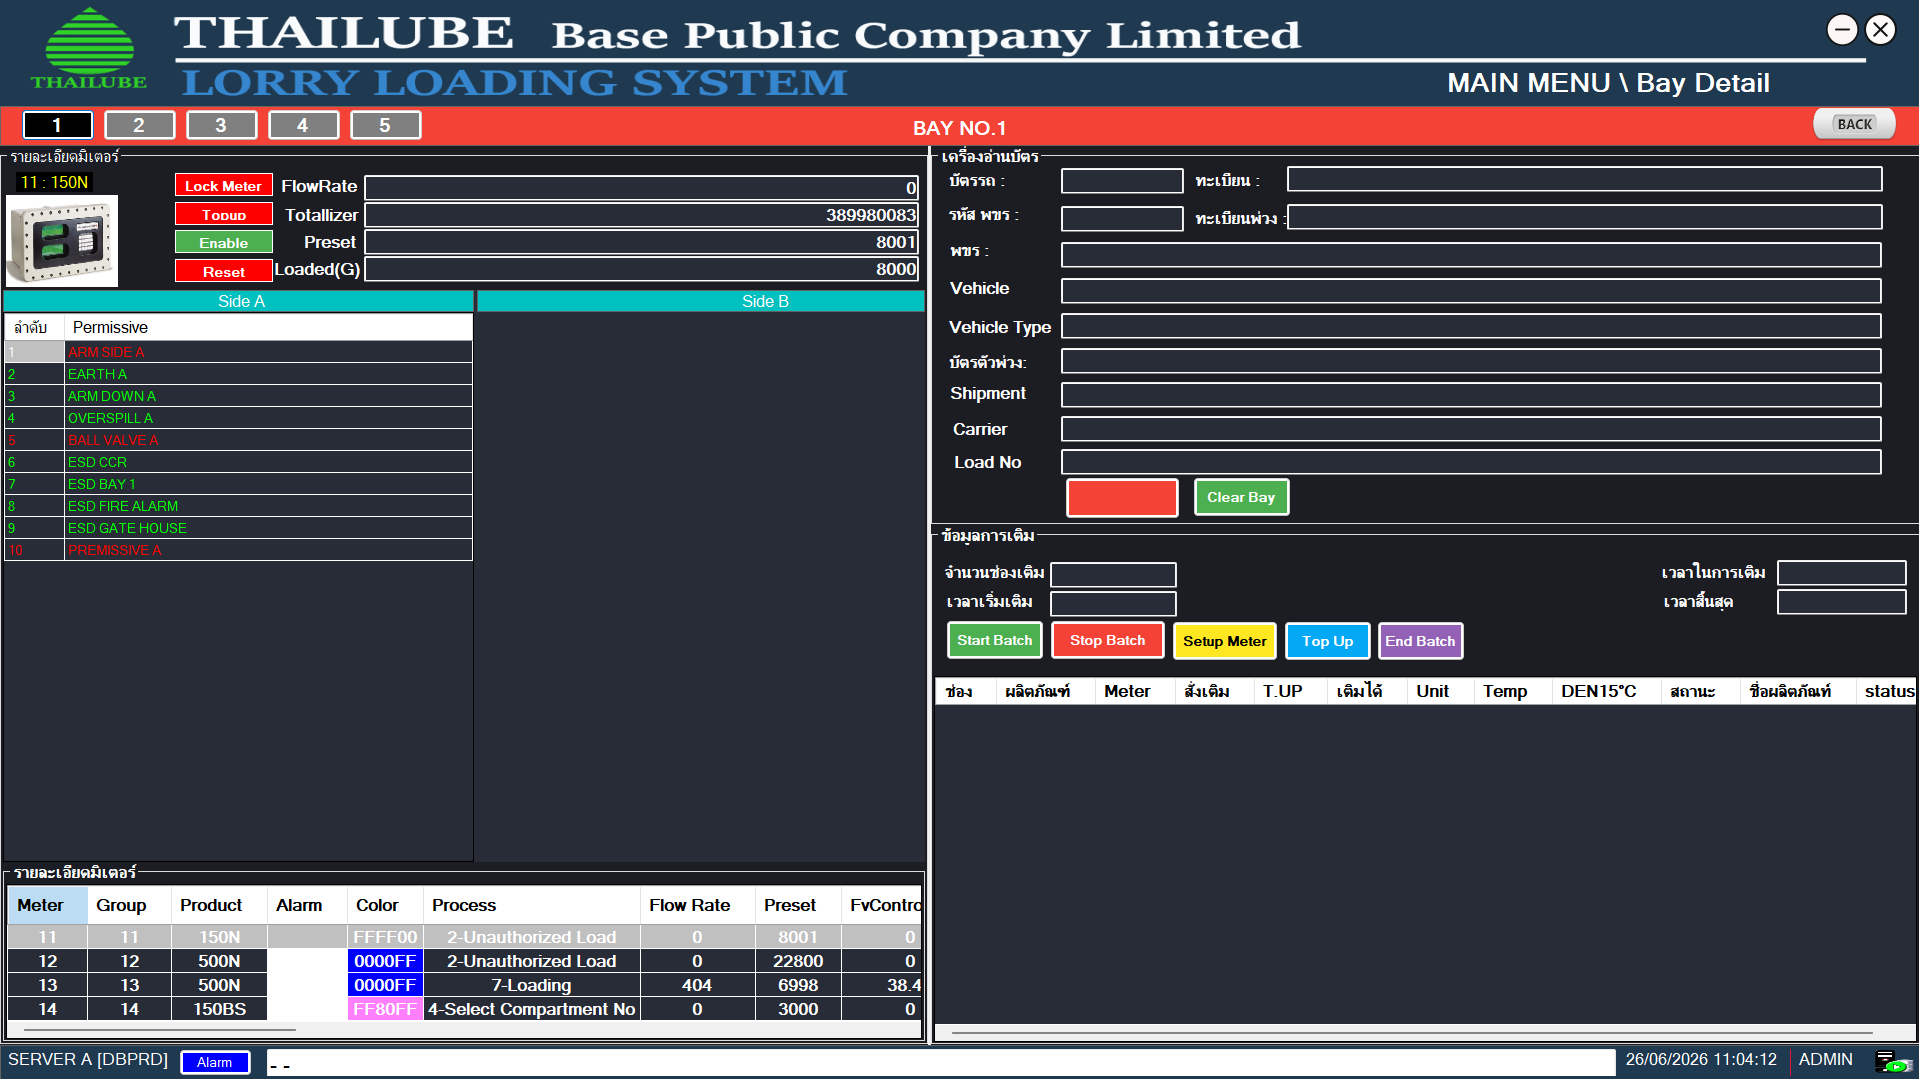Click End Batch
This screenshot has height=1079, width=1919.
coord(1420,641)
